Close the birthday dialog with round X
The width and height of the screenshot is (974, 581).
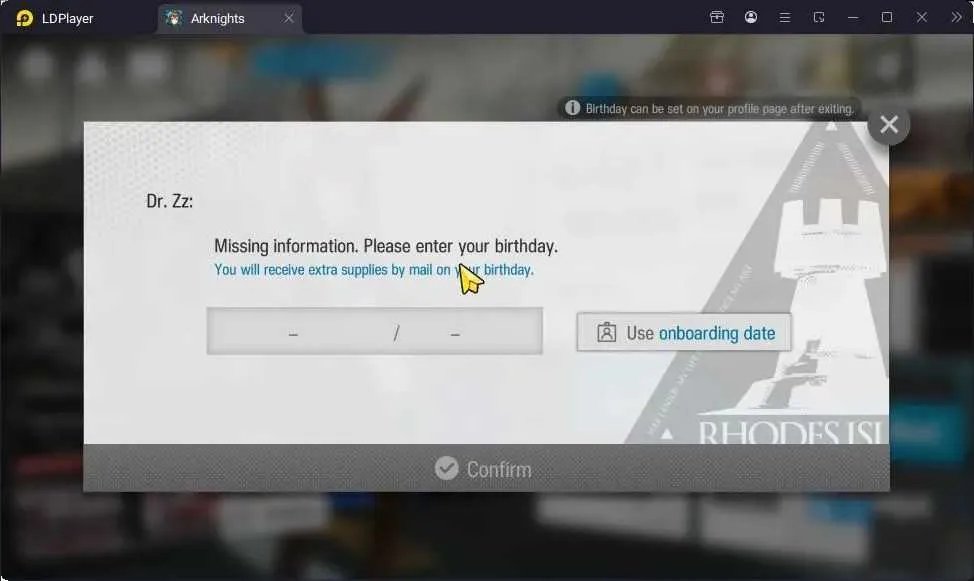pyautogui.click(x=889, y=124)
